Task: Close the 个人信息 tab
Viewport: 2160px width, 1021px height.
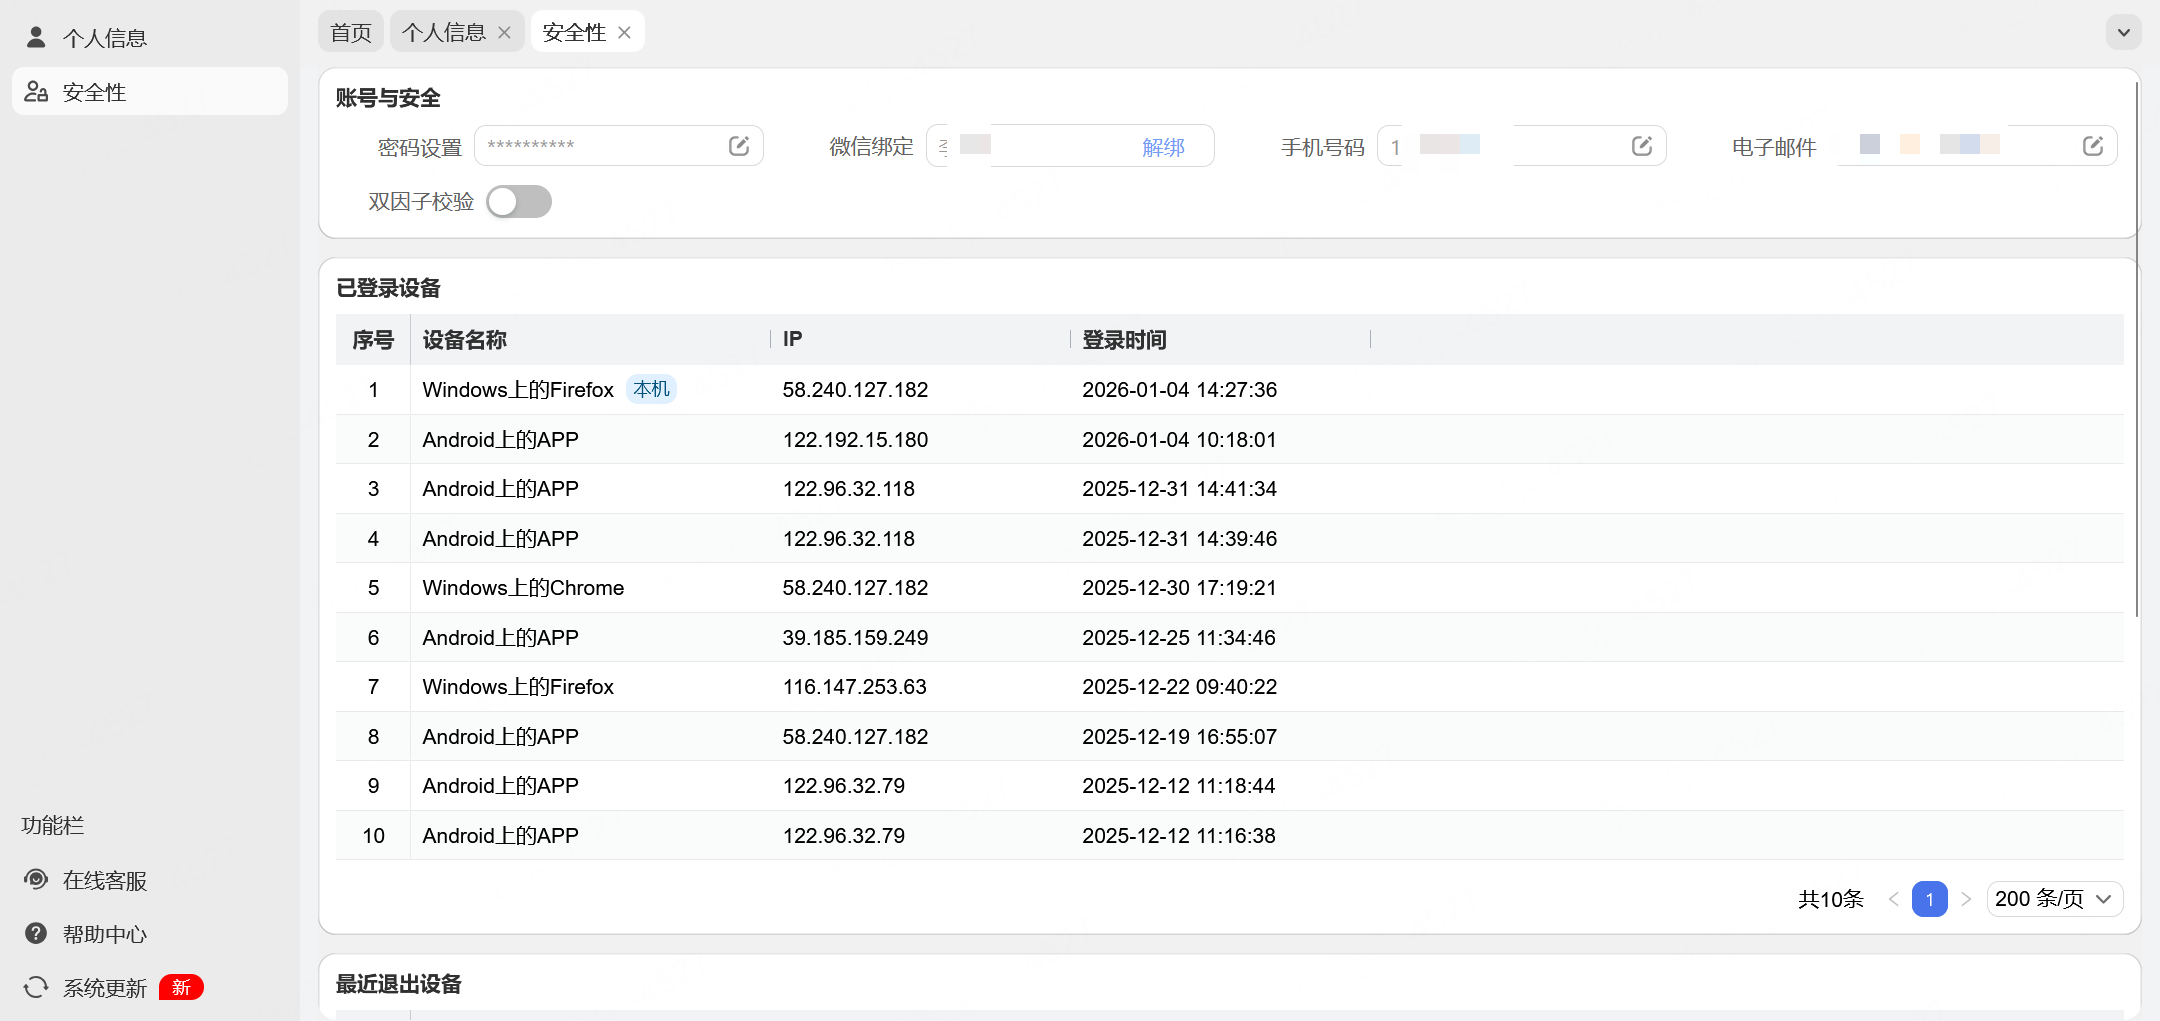Action: 505,33
